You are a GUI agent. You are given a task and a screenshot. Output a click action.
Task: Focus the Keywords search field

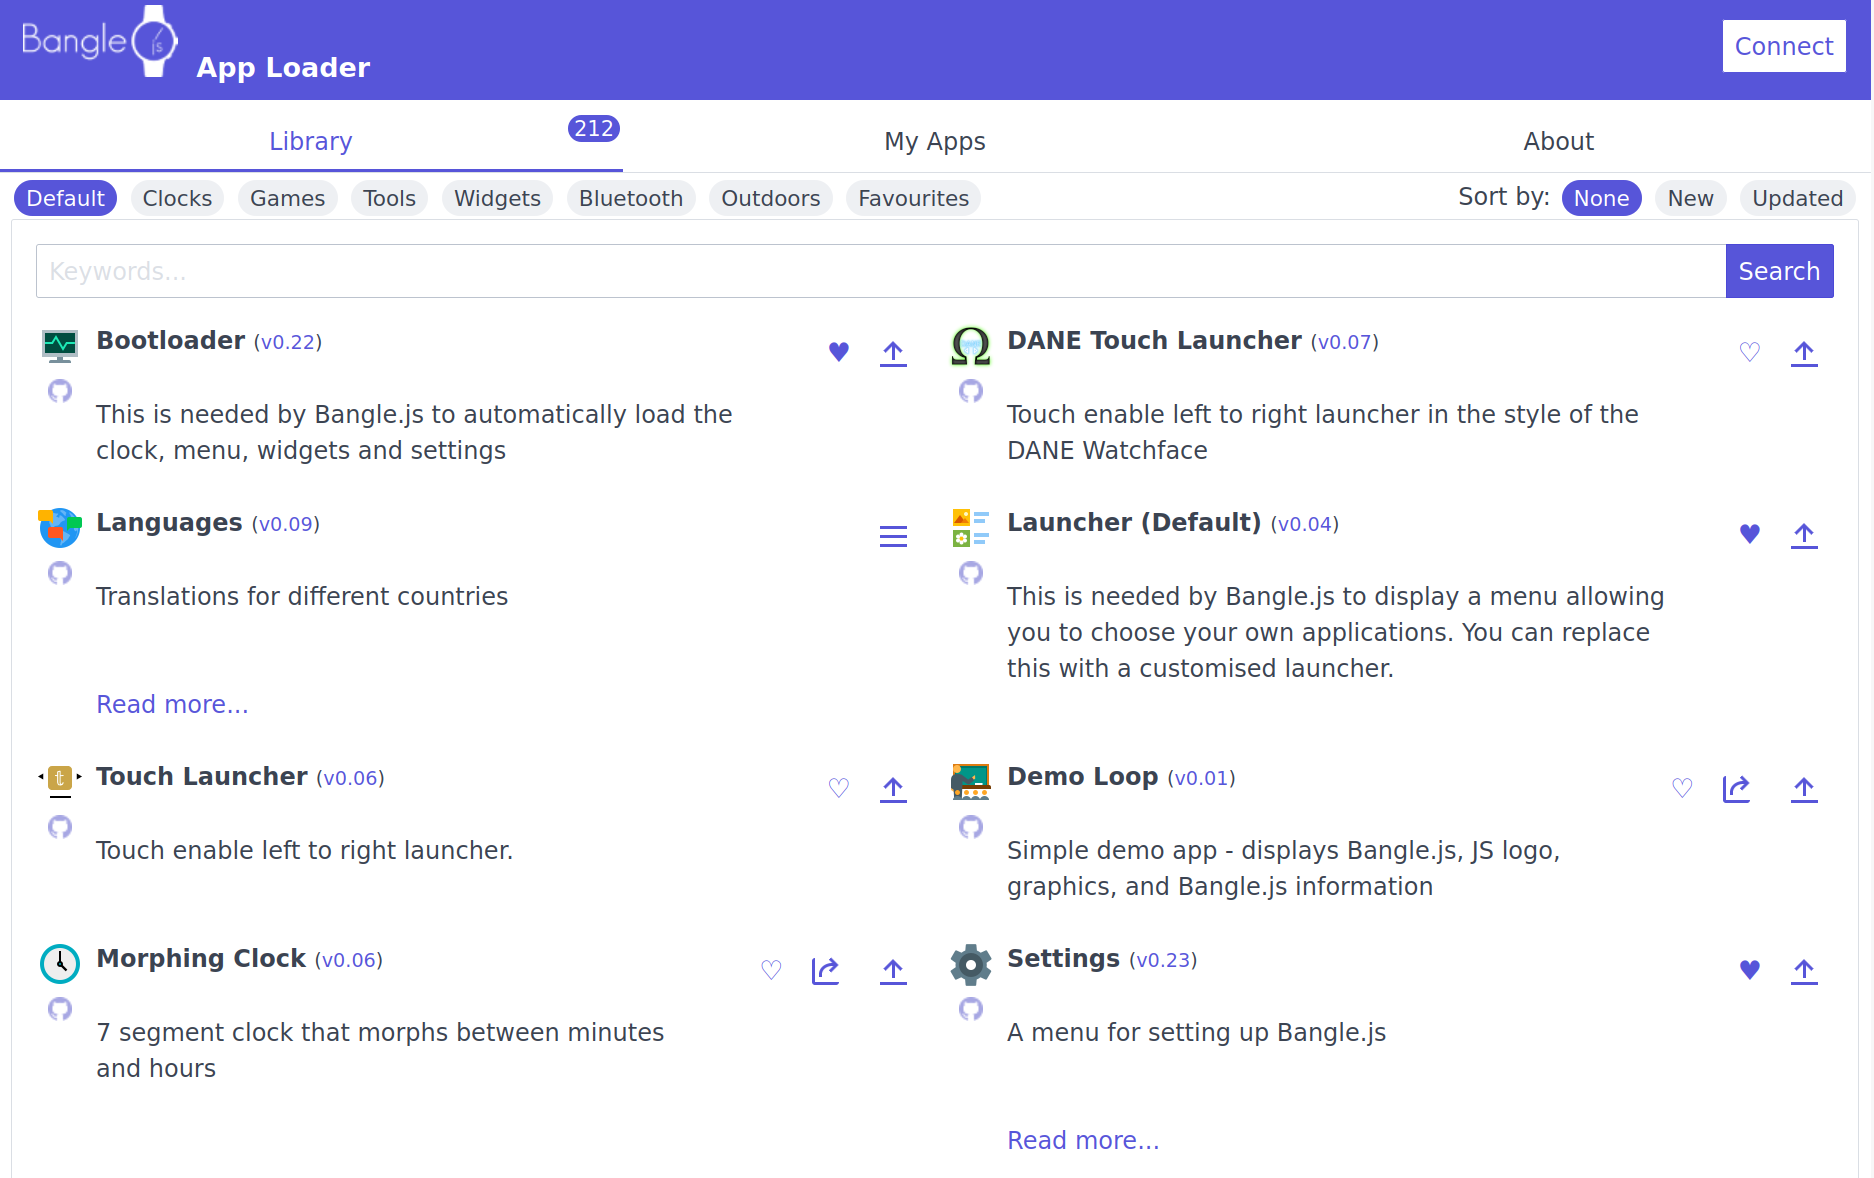click(880, 271)
